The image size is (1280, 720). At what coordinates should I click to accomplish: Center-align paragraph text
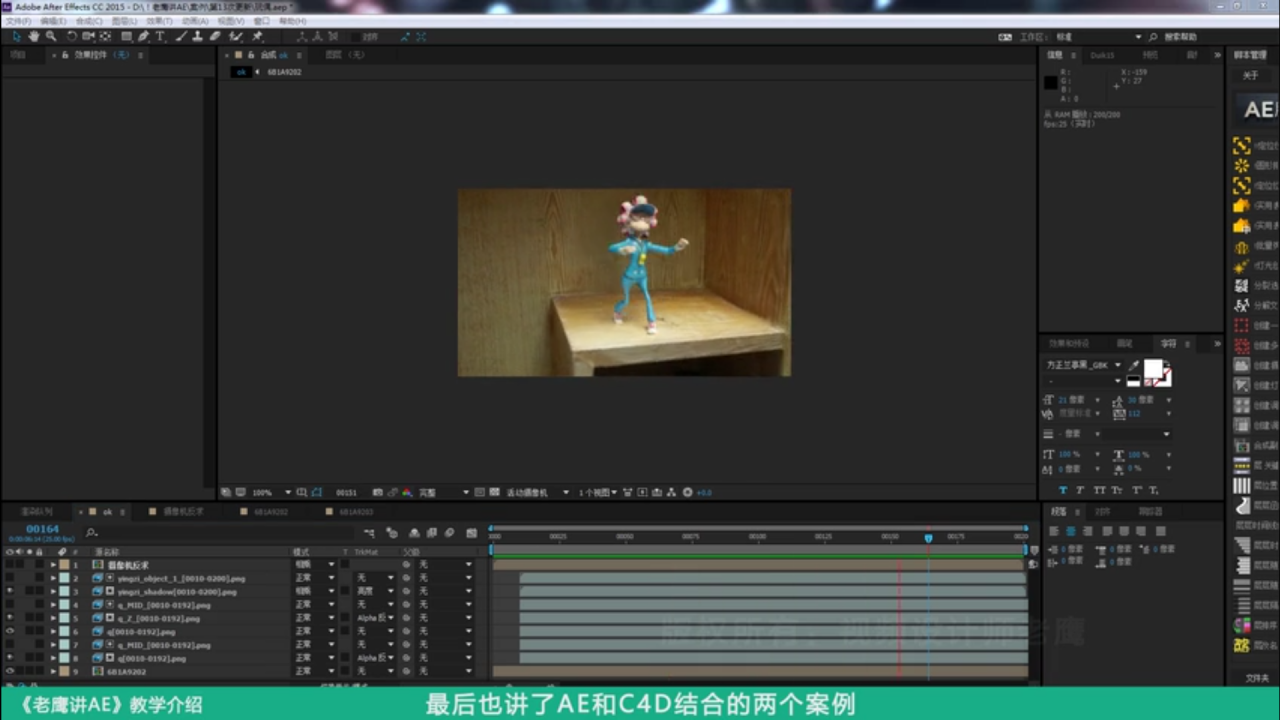tap(1070, 531)
